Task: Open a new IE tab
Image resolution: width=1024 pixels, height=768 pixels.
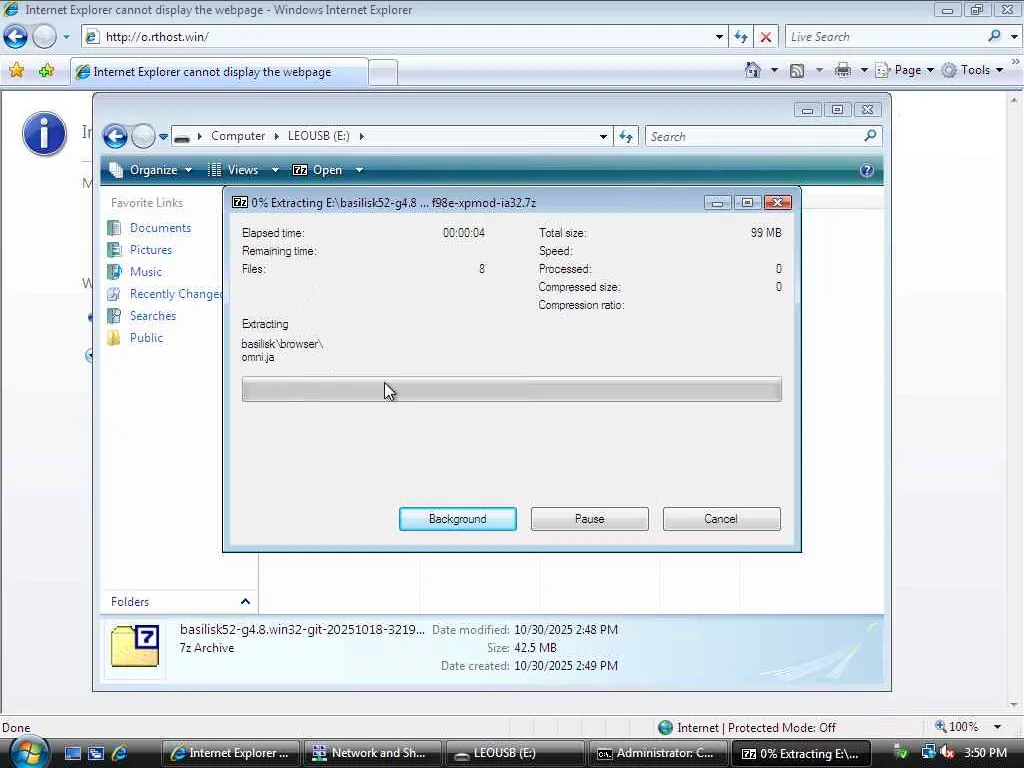Action: 383,72
